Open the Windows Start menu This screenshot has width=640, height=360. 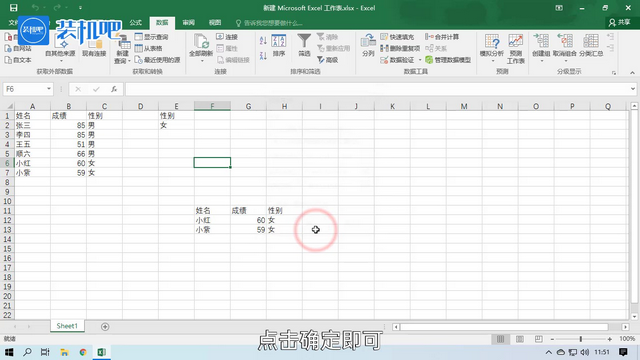coord(9,352)
